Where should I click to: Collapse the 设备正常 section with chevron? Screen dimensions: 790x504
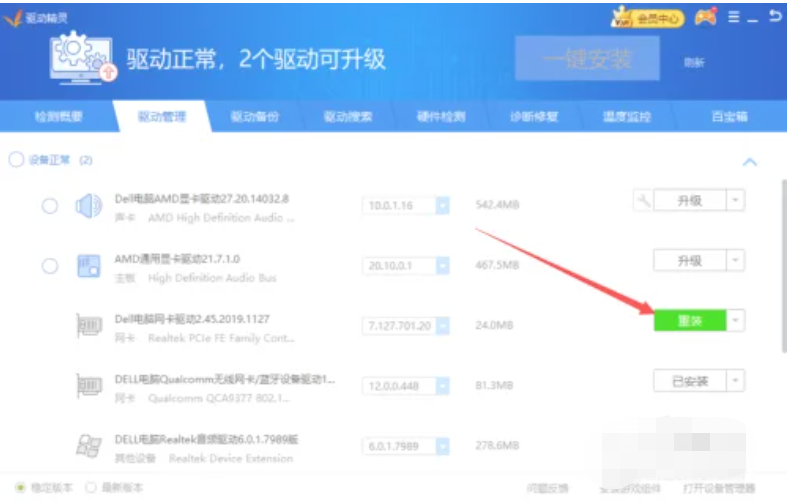pos(749,162)
